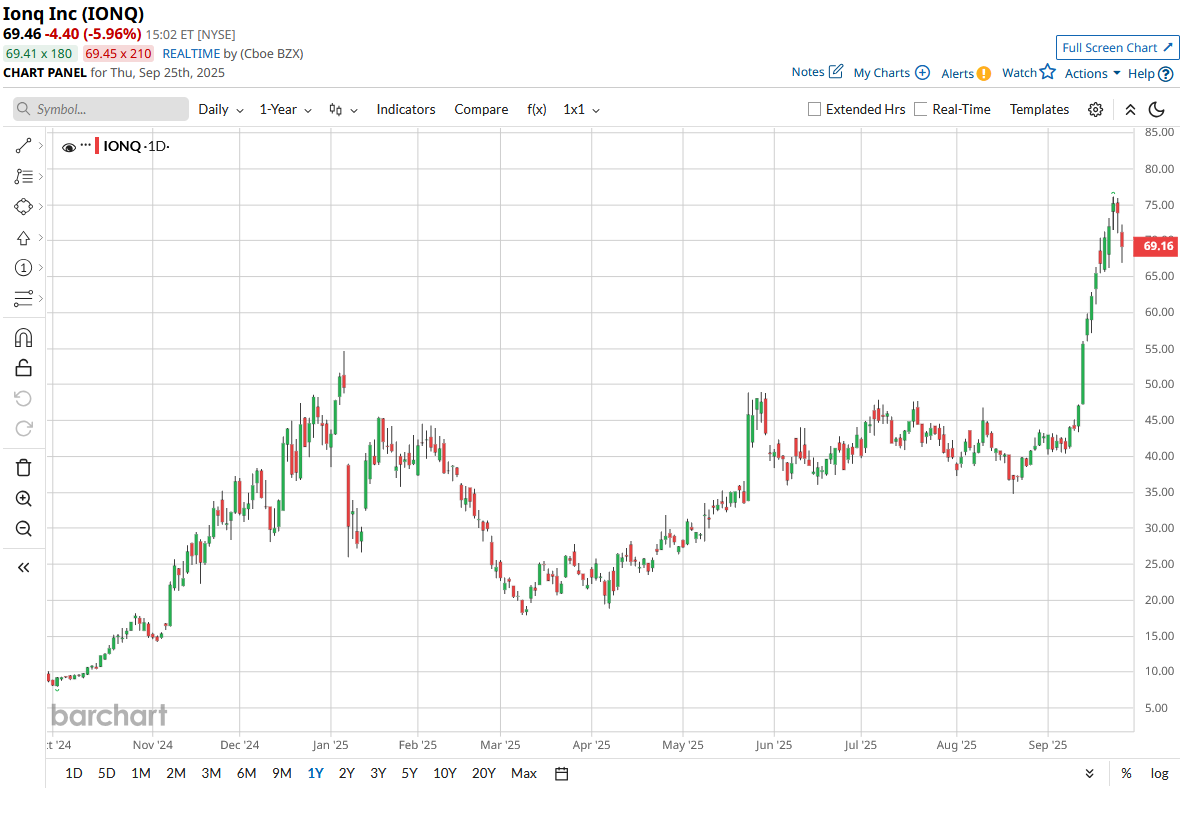Select the trend line drawing tool

[x=24, y=145]
